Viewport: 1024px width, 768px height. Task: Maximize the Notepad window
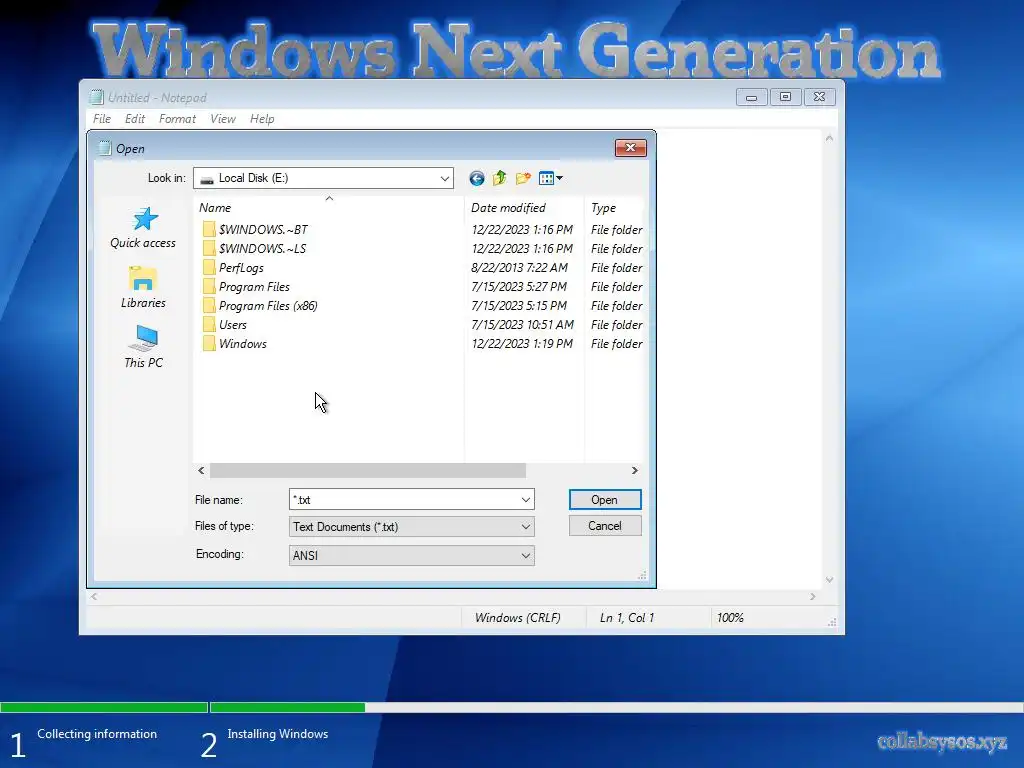[785, 97]
